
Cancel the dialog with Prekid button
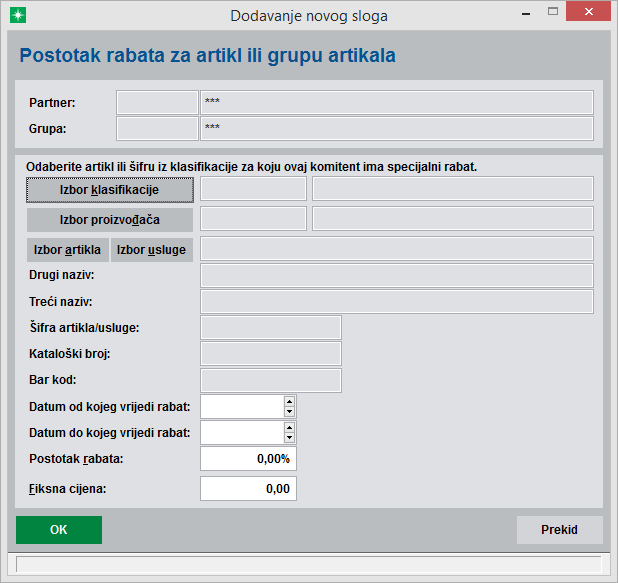[x=560, y=530]
